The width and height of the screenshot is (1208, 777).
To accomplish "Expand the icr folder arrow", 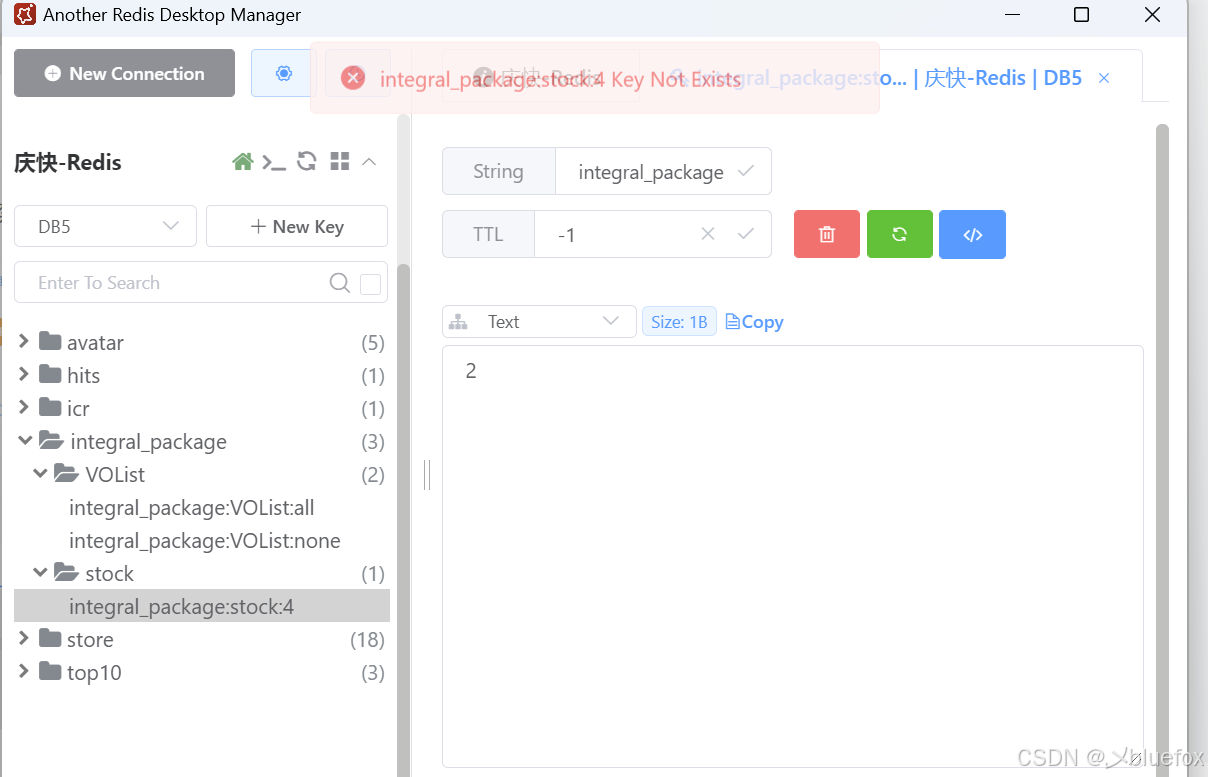I will [24, 408].
